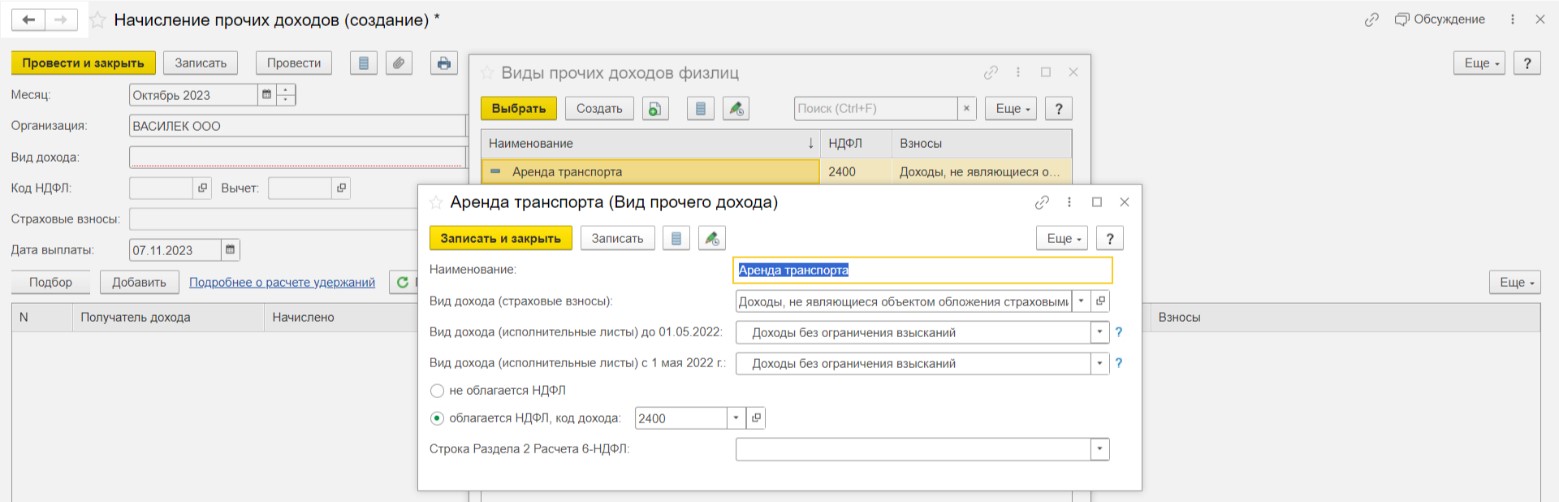Open the Еще menu above the table
Screen dimensions: 1559x502
(1516, 283)
